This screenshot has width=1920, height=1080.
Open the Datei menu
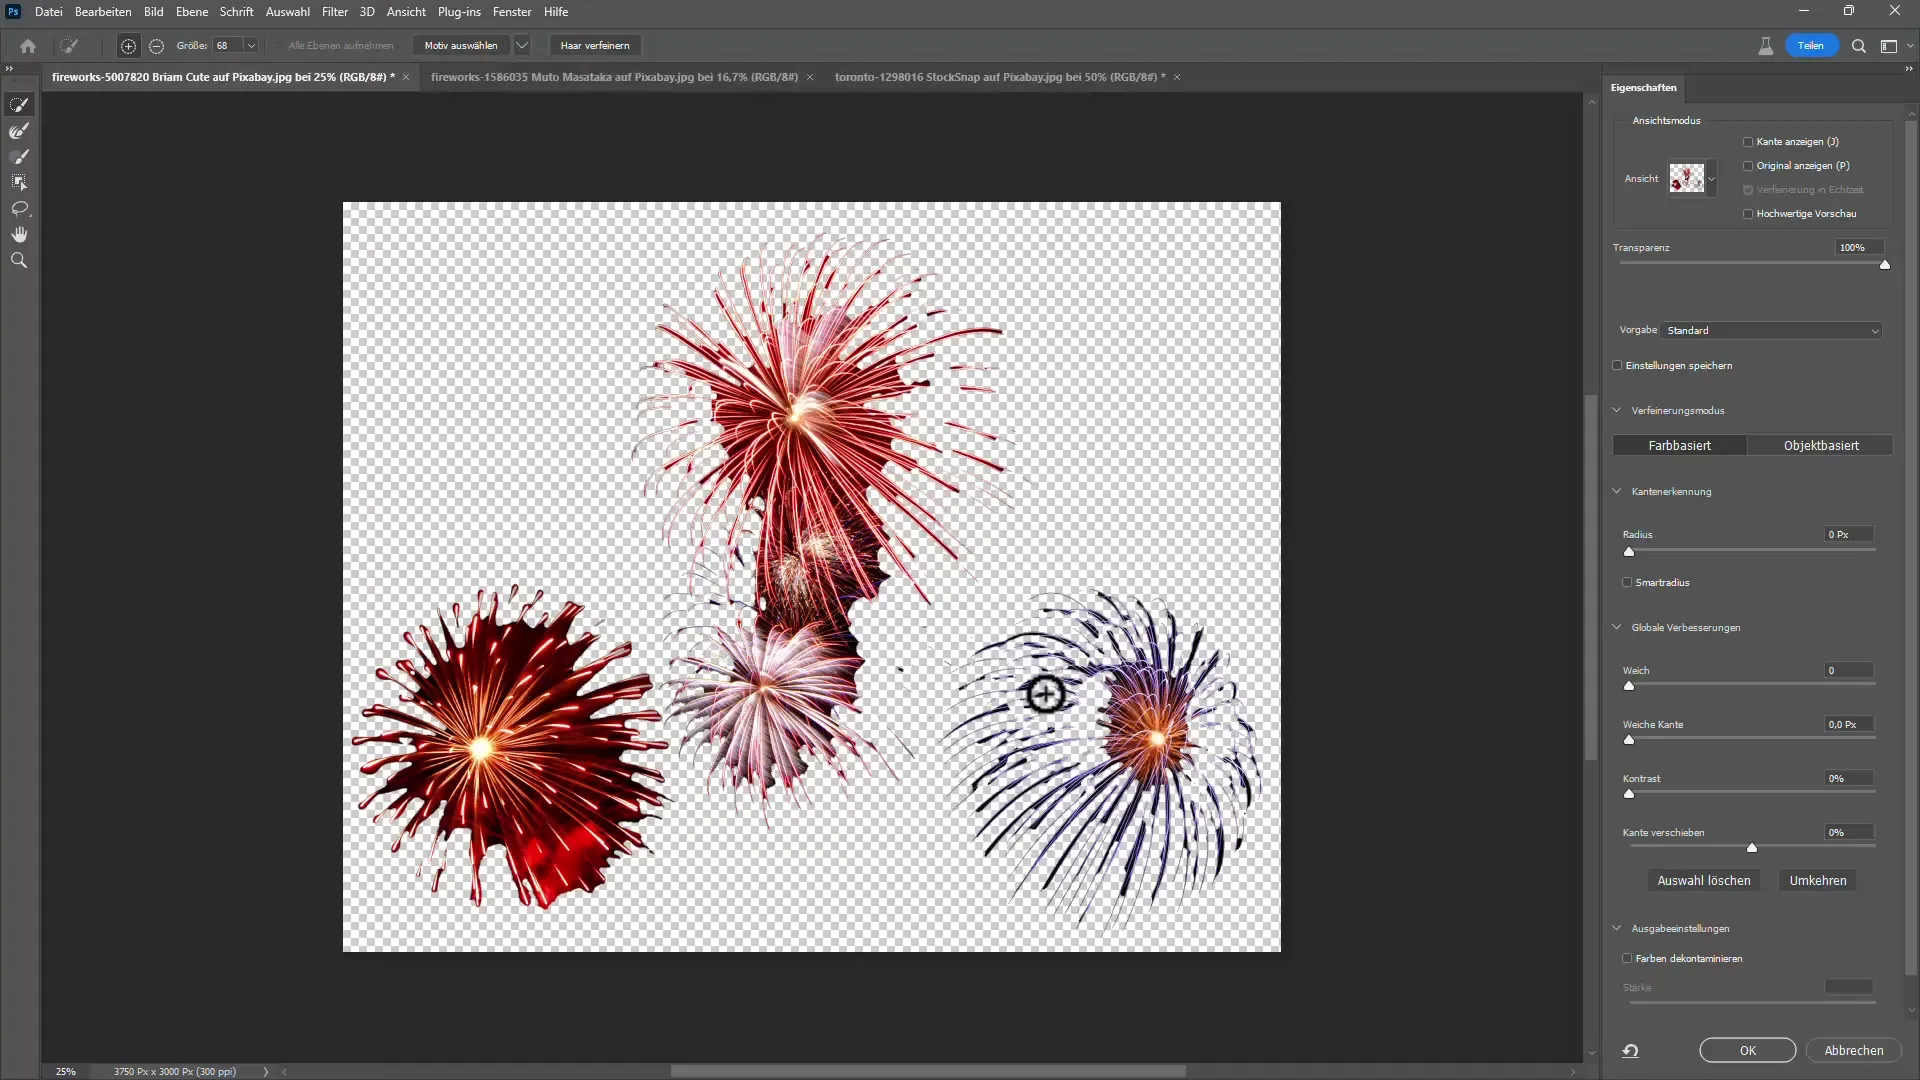click(48, 12)
